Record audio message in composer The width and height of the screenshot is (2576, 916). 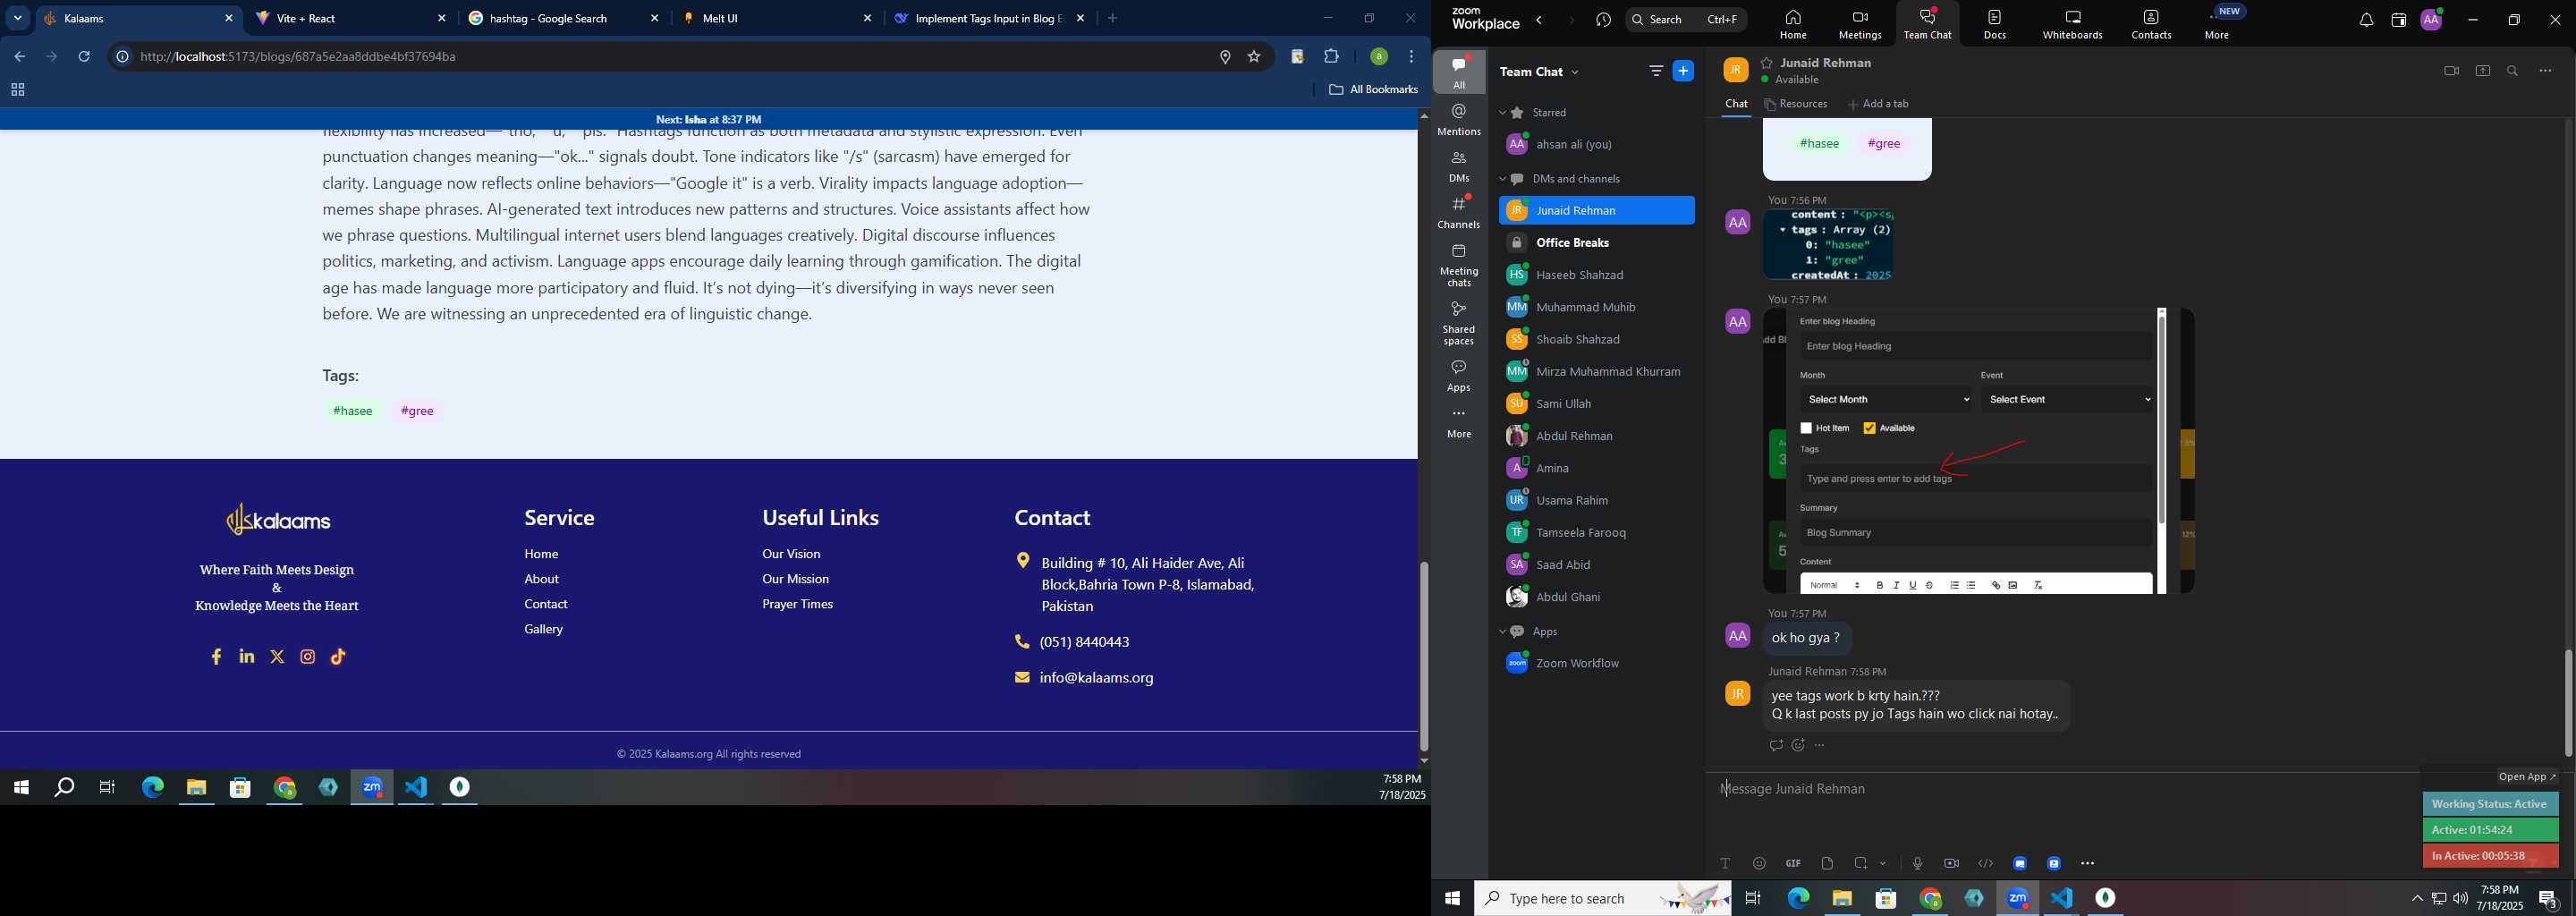[1917, 864]
